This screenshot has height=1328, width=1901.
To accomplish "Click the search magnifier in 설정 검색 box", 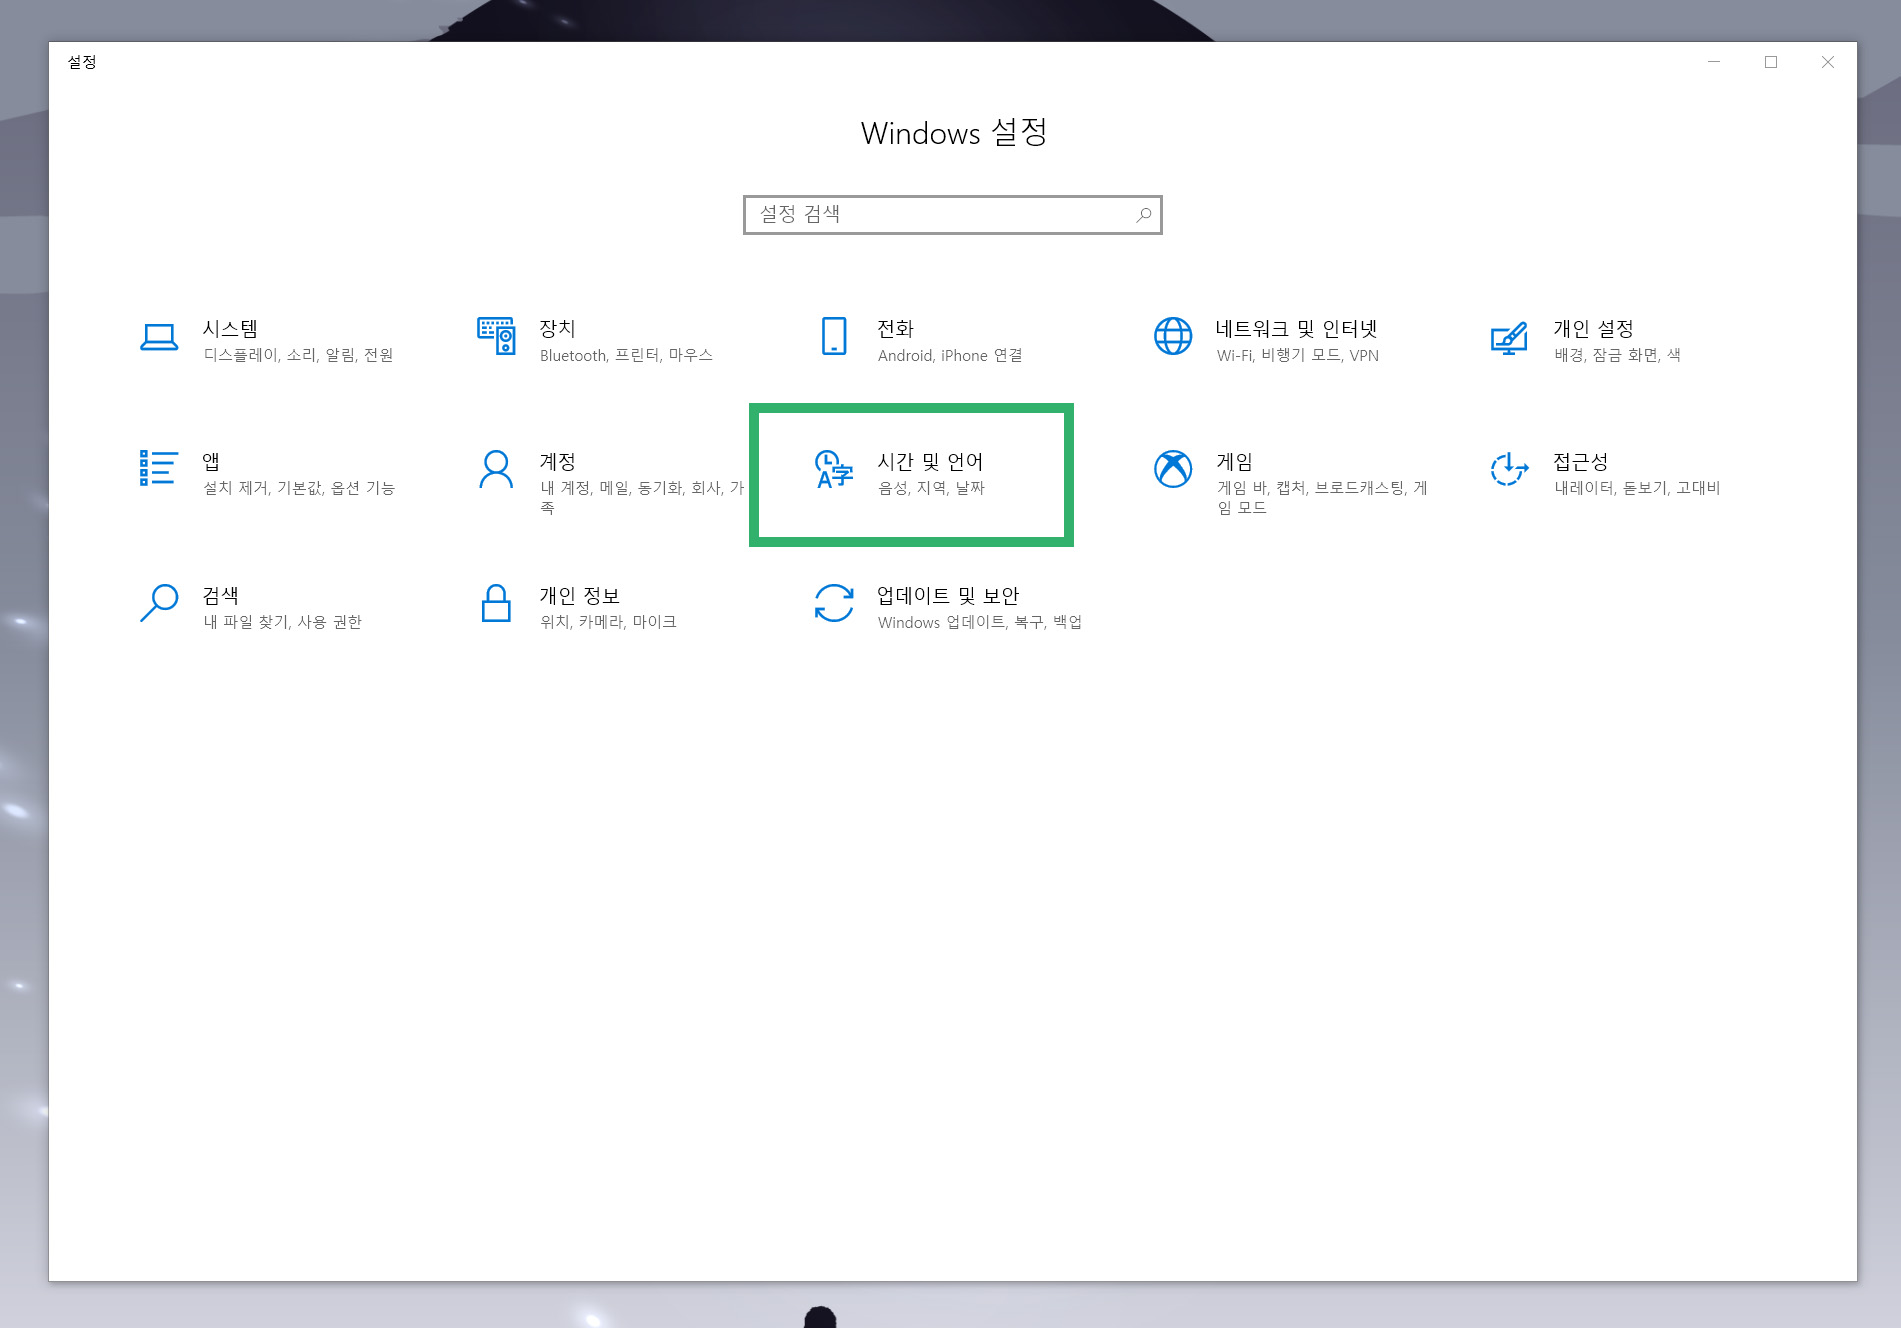I will point(1144,215).
